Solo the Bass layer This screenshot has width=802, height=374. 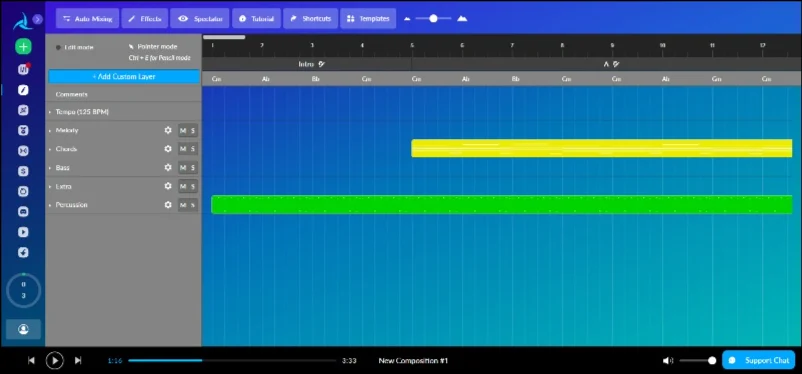coord(193,168)
